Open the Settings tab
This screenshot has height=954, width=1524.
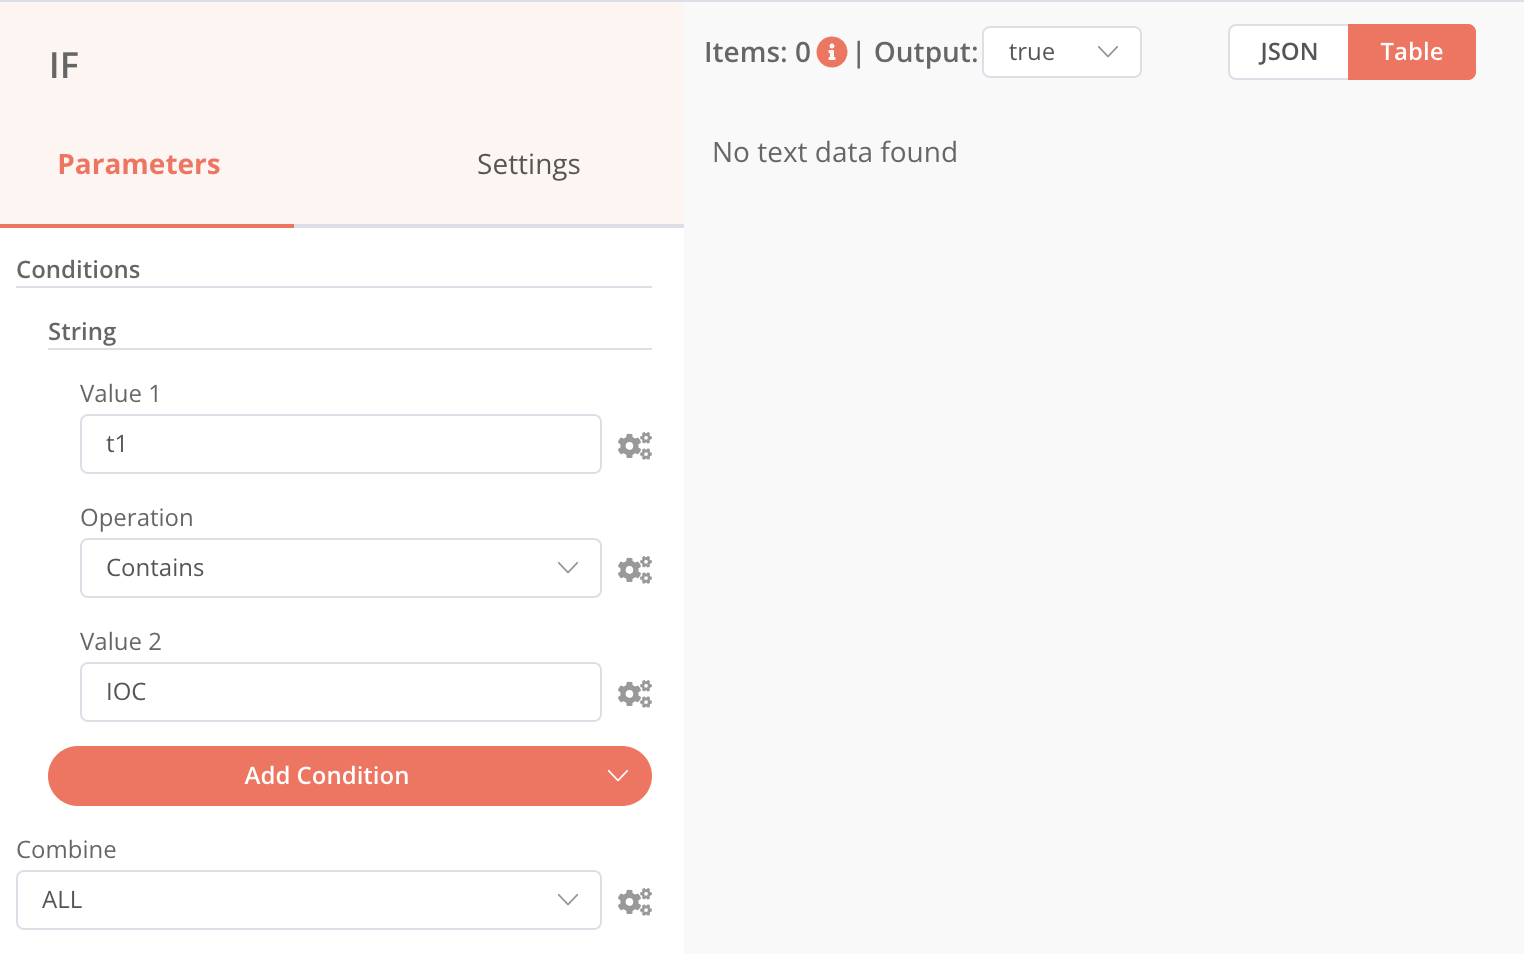coord(528,164)
